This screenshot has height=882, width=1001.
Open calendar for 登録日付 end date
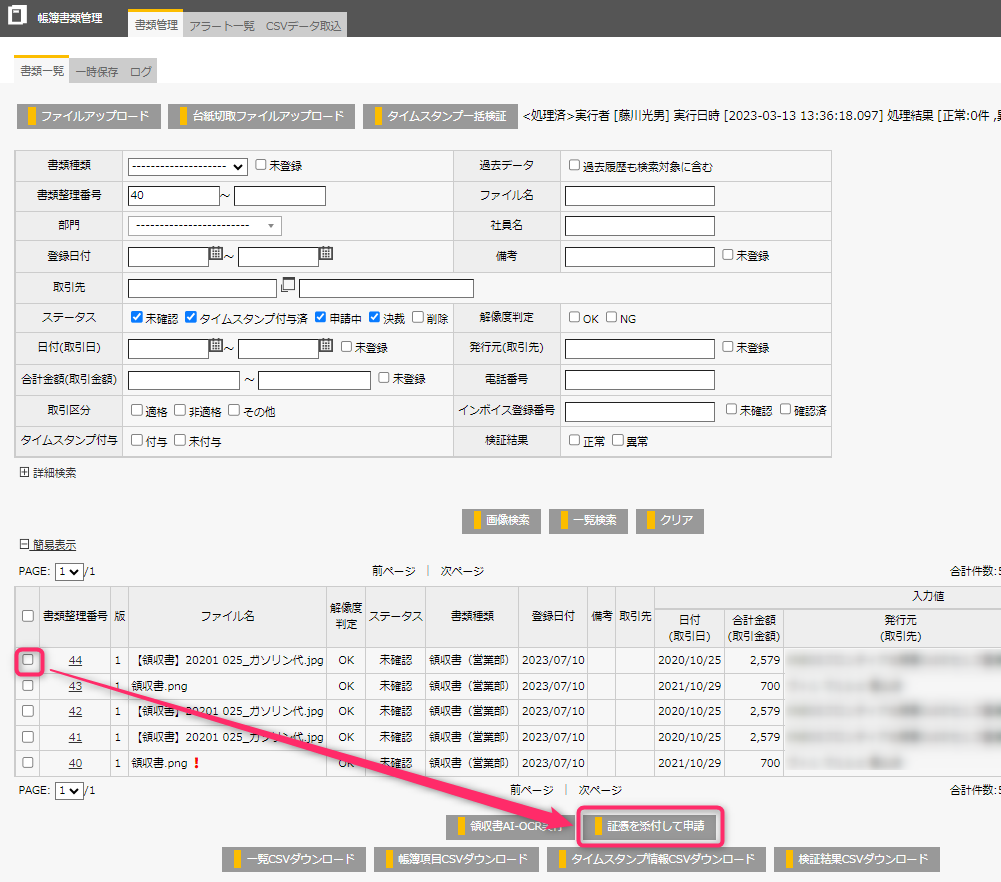point(326,255)
